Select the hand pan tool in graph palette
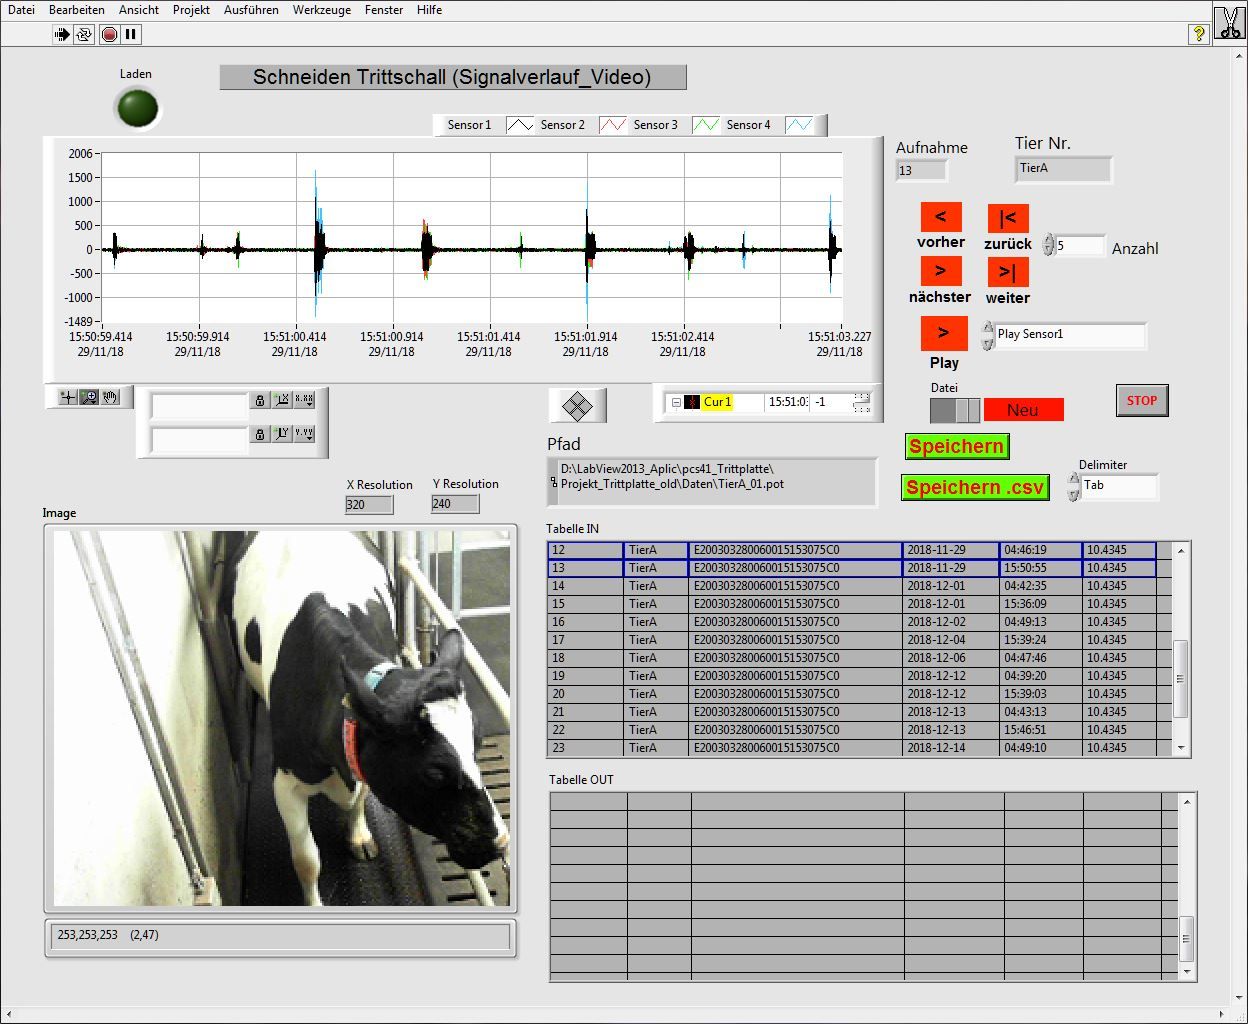 (x=110, y=397)
